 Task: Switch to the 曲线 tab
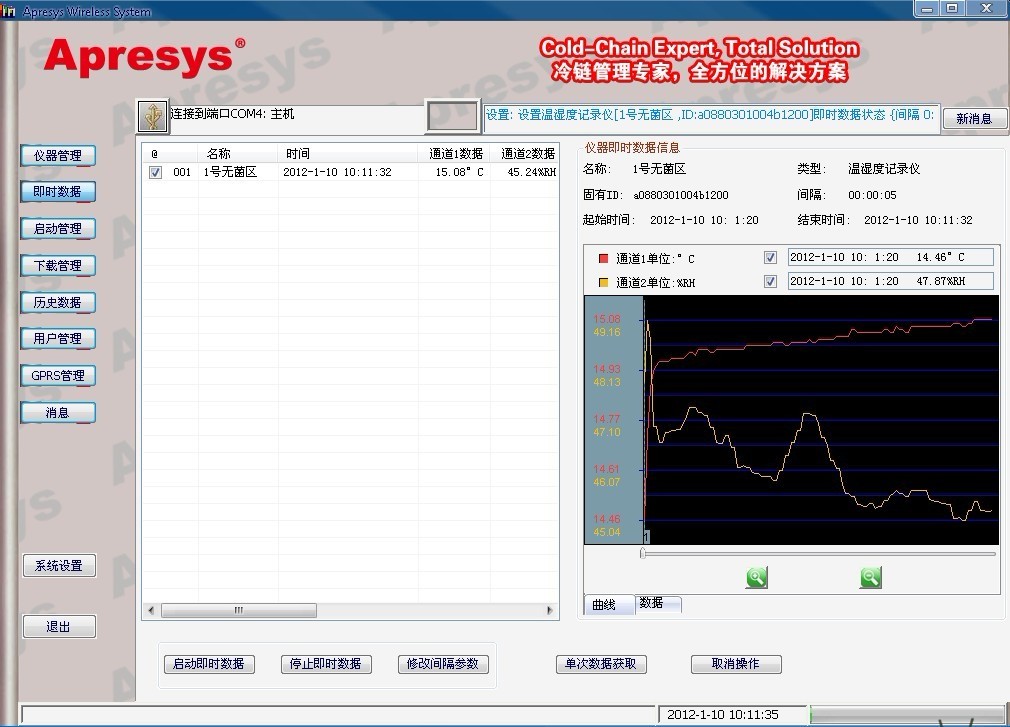(608, 605)
